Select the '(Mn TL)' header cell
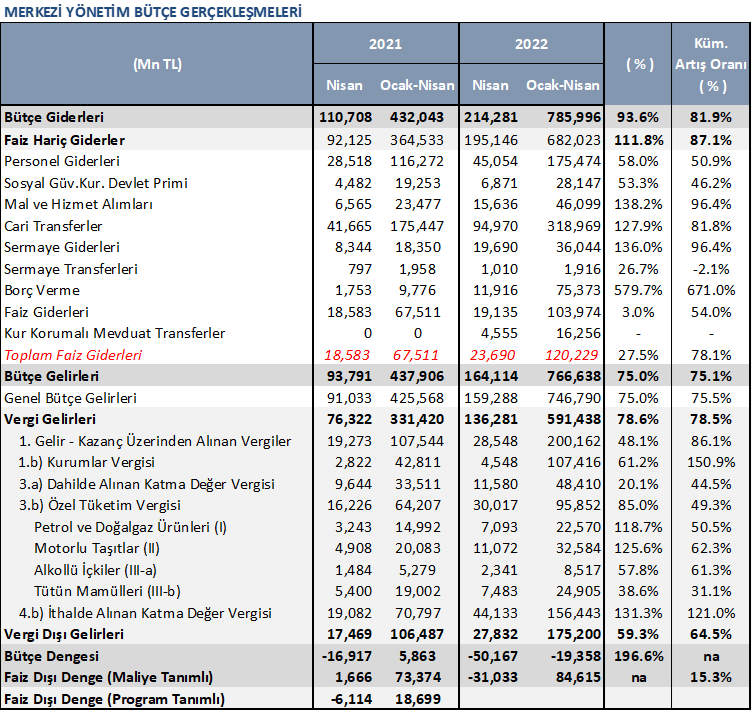Image resolution: width=752 pixels, height=711 pixels. point(157,64)
